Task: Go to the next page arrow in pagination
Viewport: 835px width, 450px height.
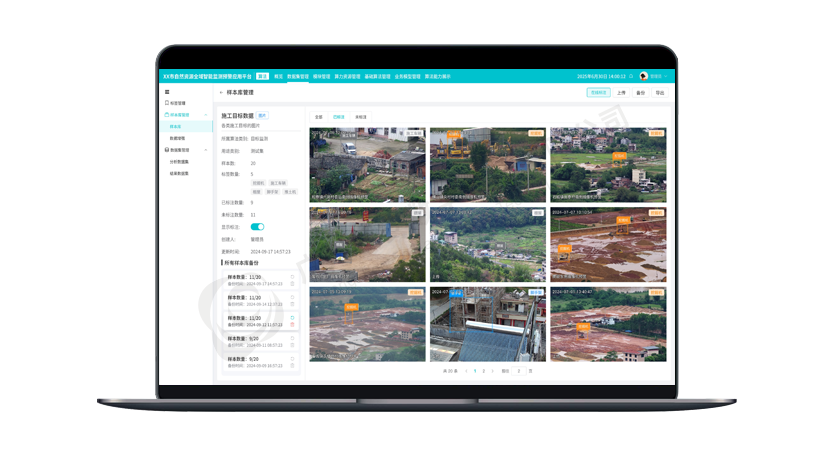Action: coord(492,371)
